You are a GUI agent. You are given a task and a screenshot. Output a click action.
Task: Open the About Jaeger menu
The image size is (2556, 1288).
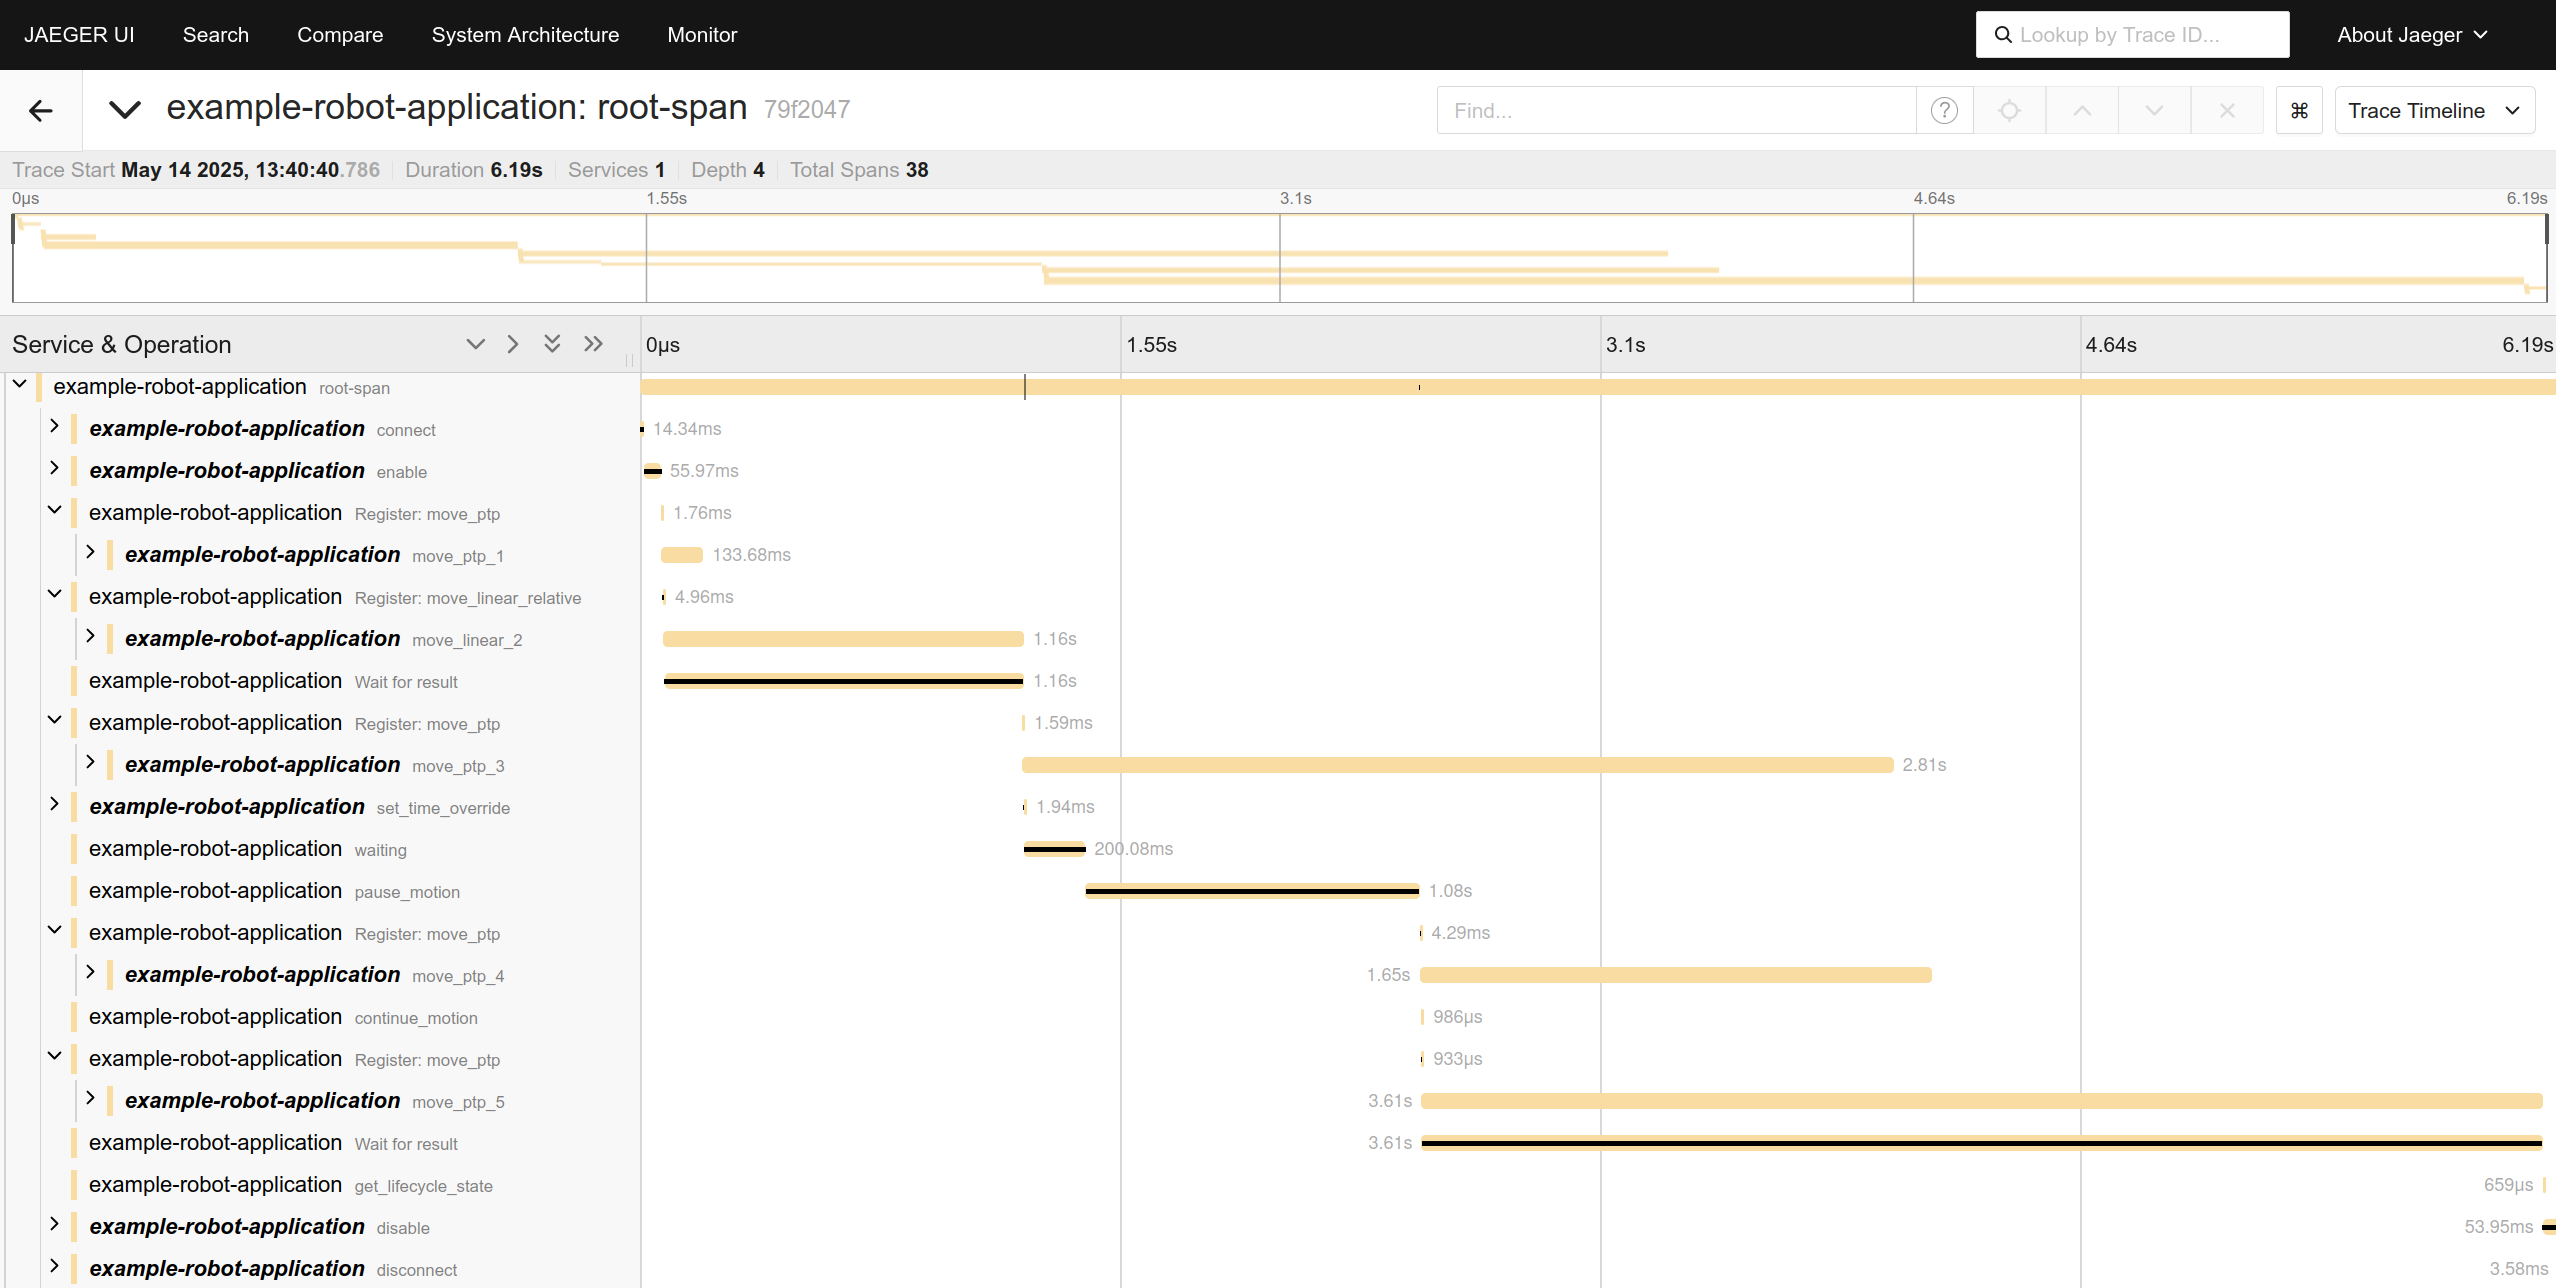(2411, 35)
